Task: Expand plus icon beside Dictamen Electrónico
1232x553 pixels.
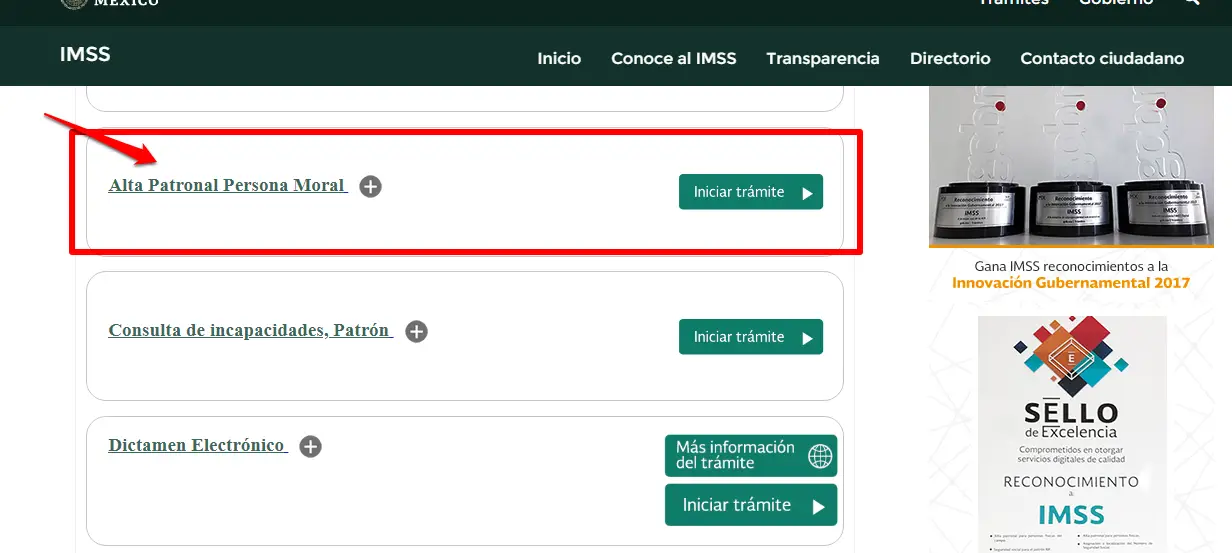Action: coord(311,446)
